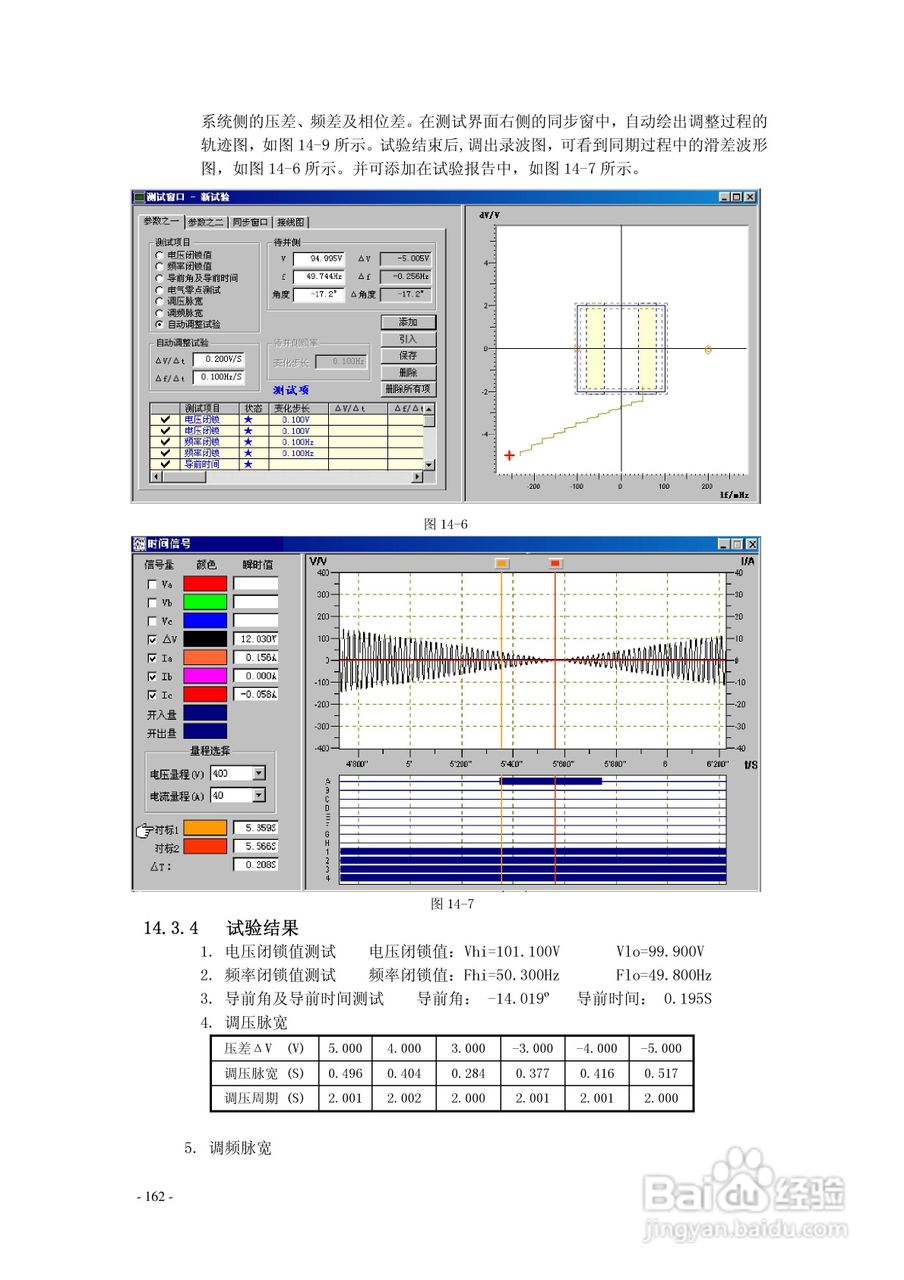Pick the 调频脉宽 radio button
This screenshot has height=1280, width=904.
[x=159, y=313]
